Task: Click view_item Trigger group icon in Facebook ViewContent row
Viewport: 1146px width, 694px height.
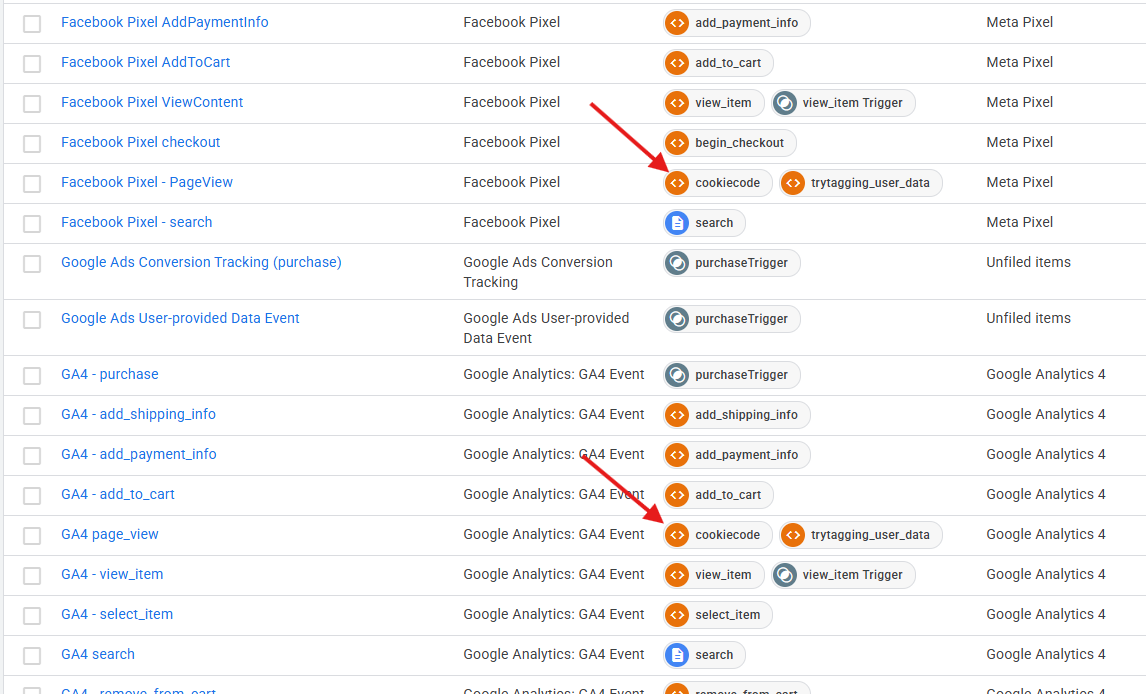Action: coord(785,103)
